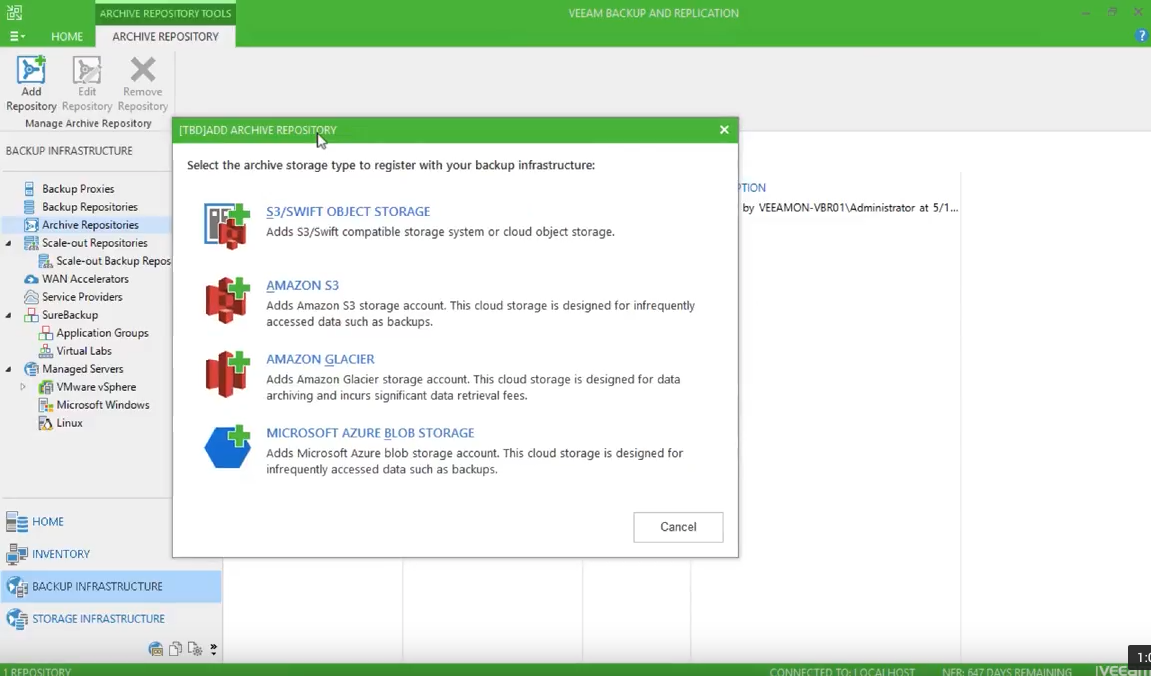This screenshot has height=676, width=1151.
Task: Click the S3/SWIFT OBJECT STORAGE link
Action: point(348,211)
